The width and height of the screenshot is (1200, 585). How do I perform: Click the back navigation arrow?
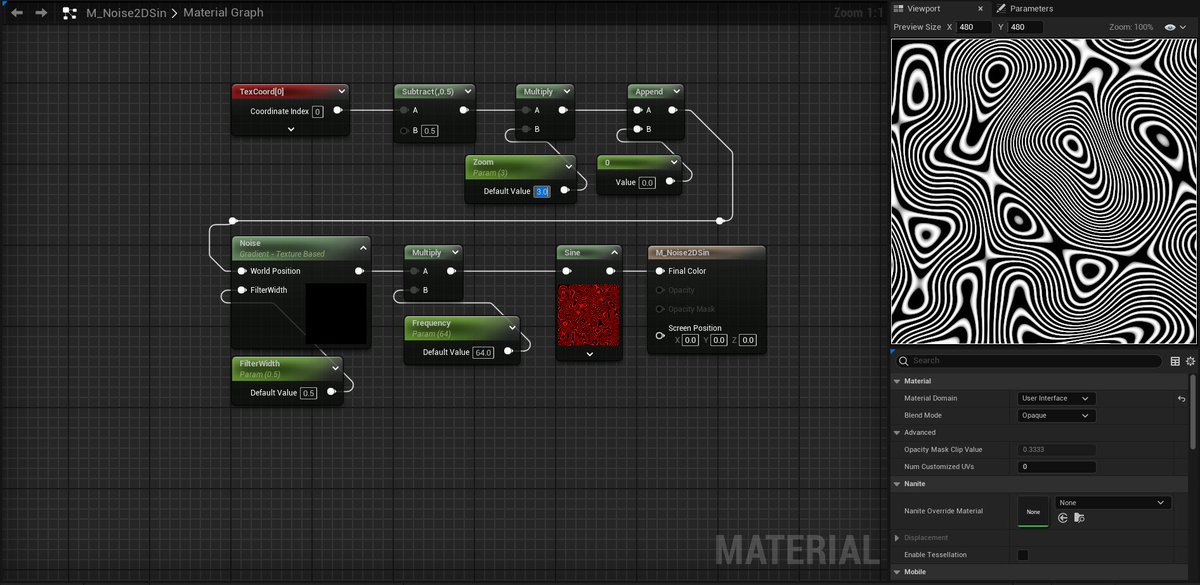16,13
